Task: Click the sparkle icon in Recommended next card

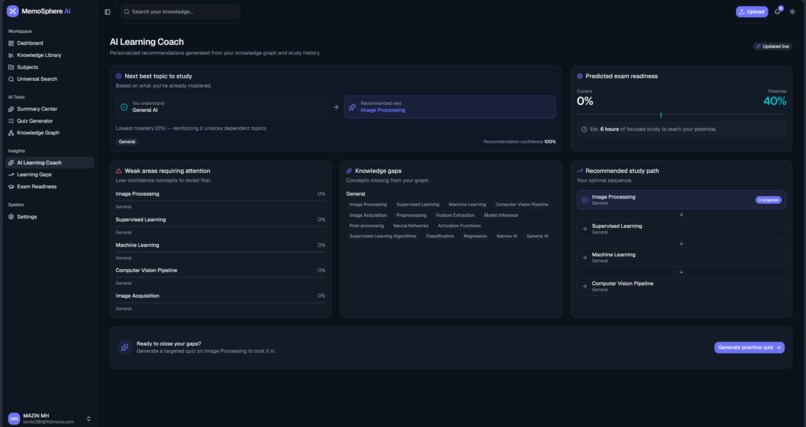Action: click(x=352, y=107)
